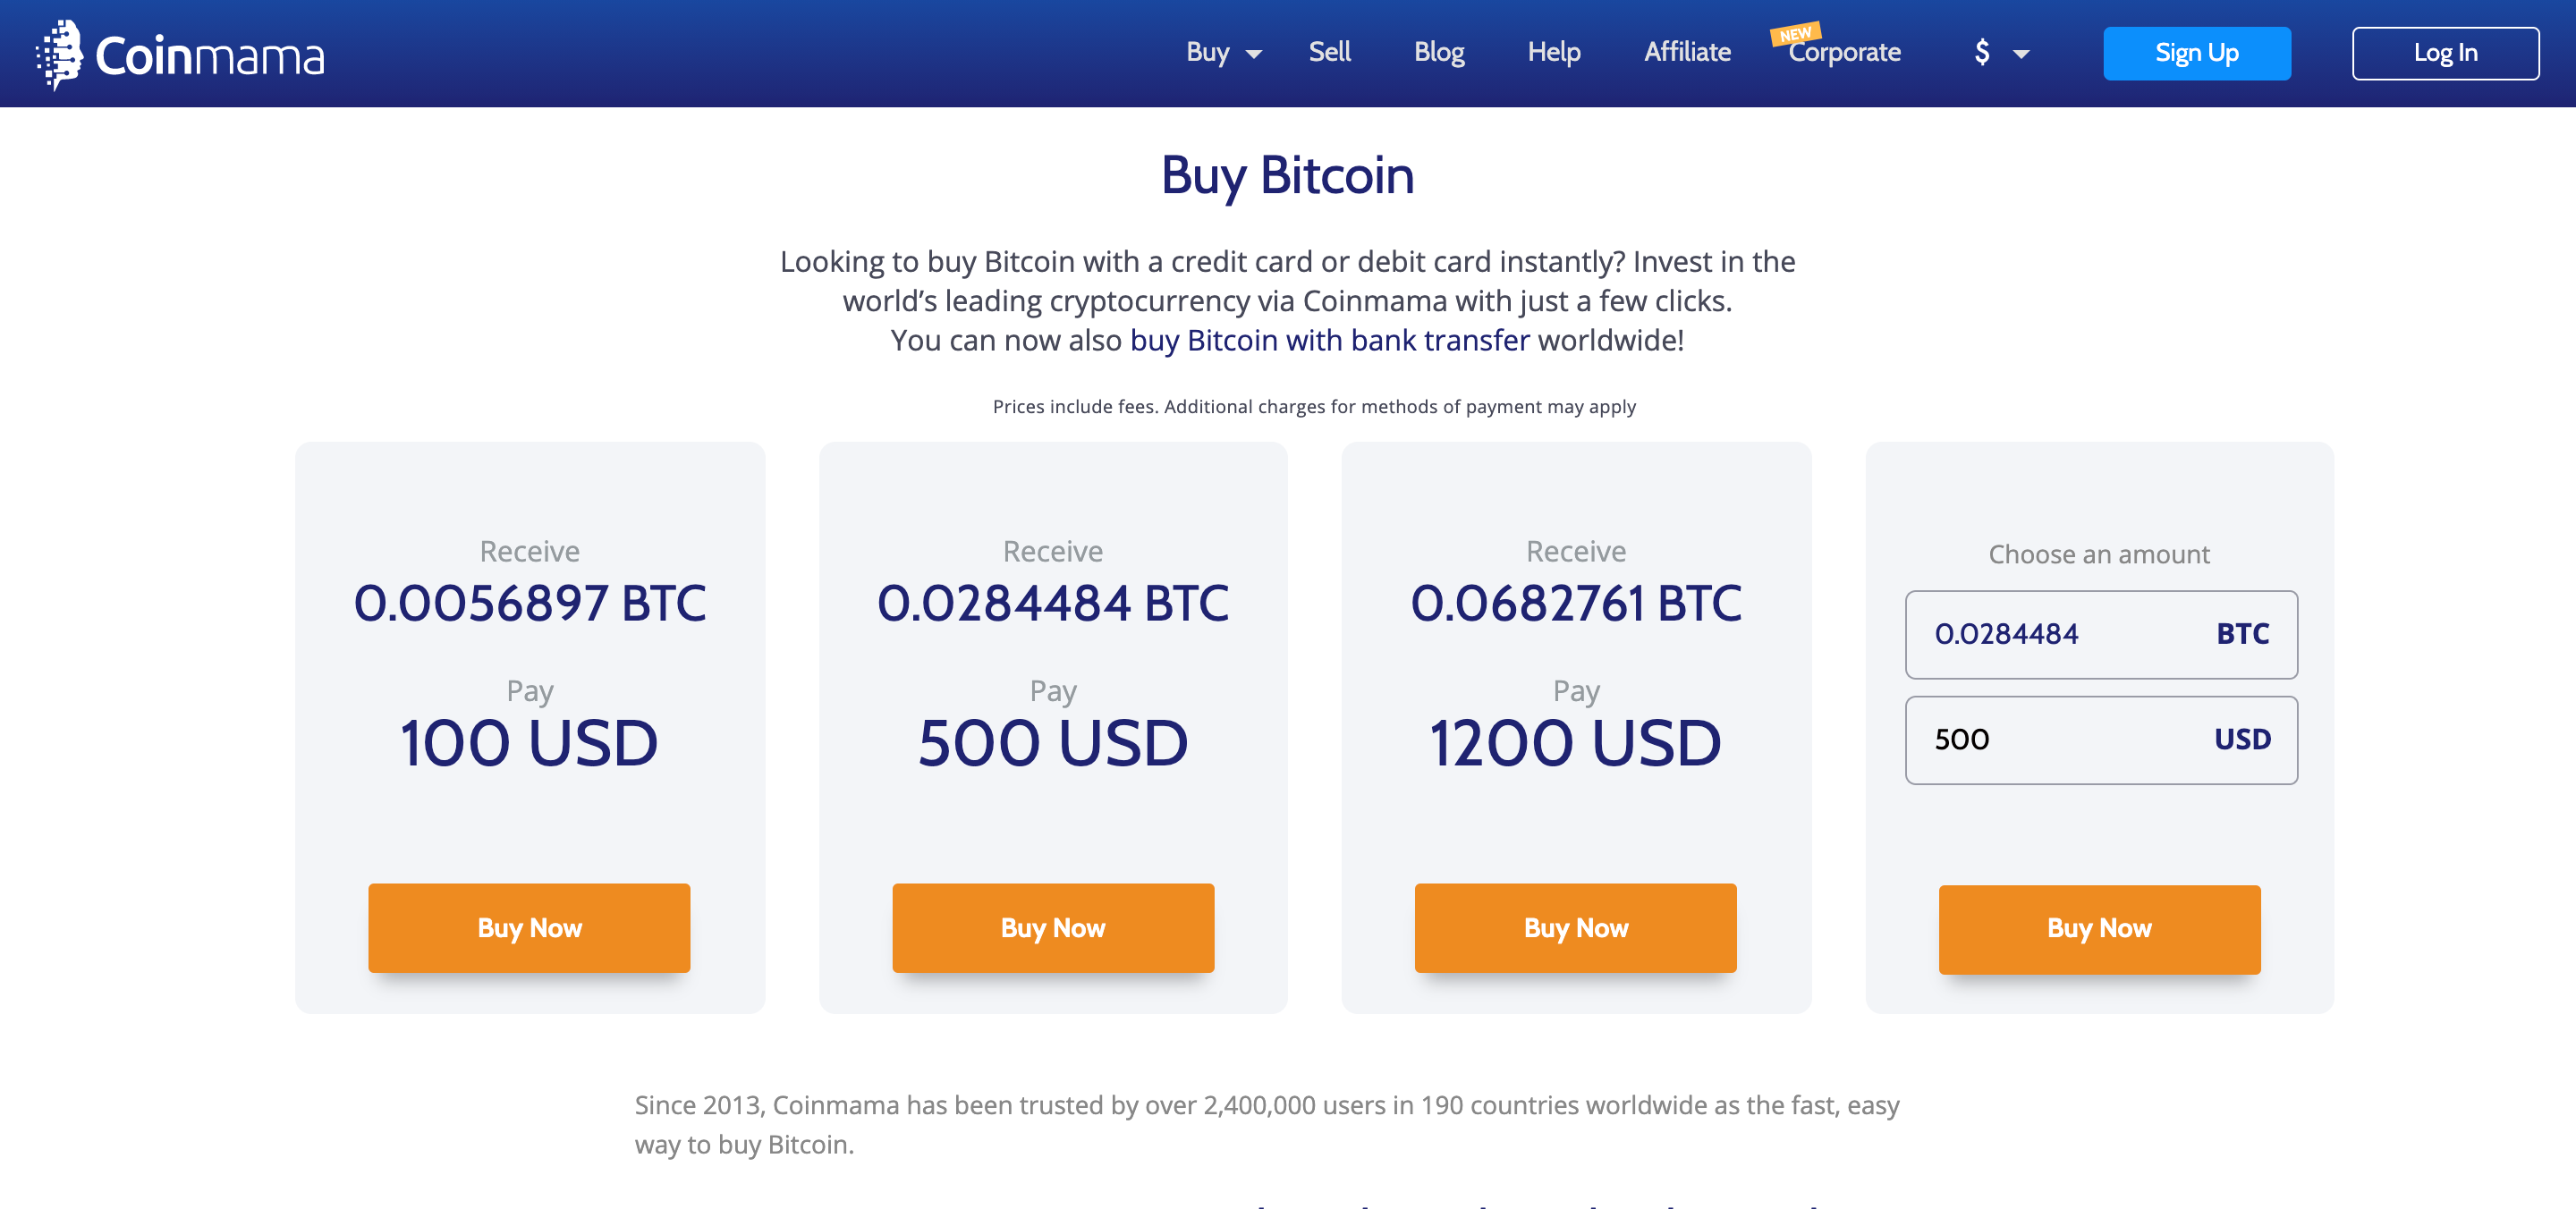Open the Sell menu item
The width and height of the screenshot is (2576, 1209).
pos(1329,52)
